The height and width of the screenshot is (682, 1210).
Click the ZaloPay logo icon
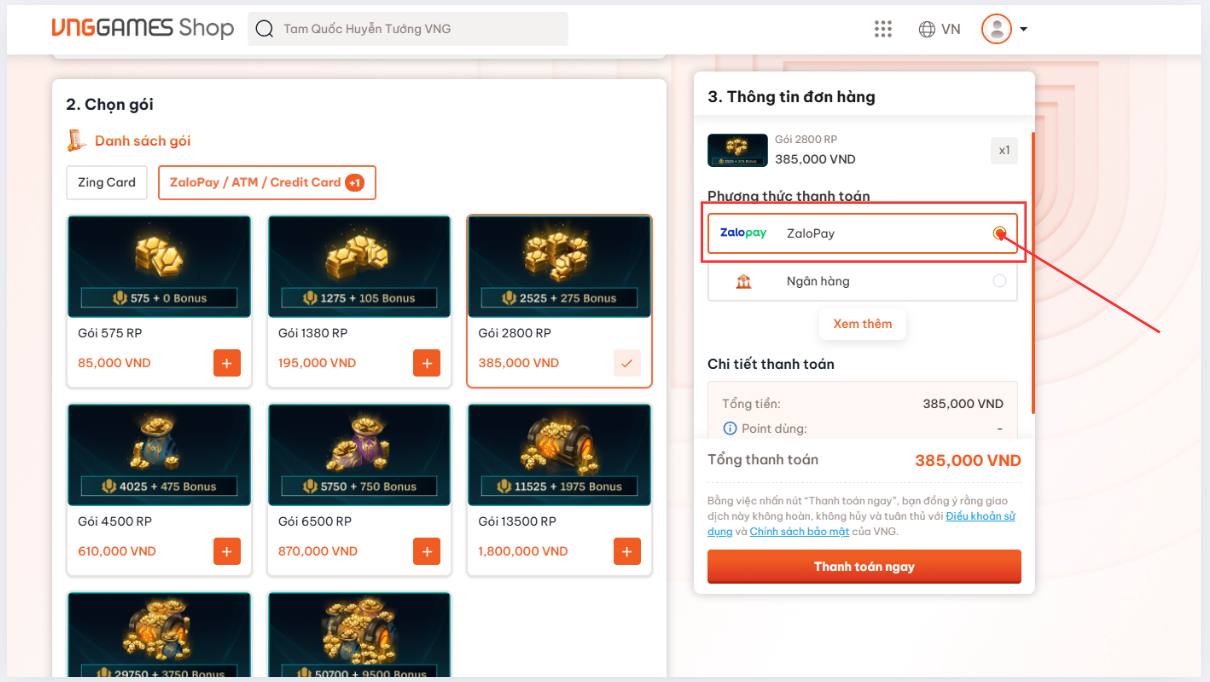743,233
